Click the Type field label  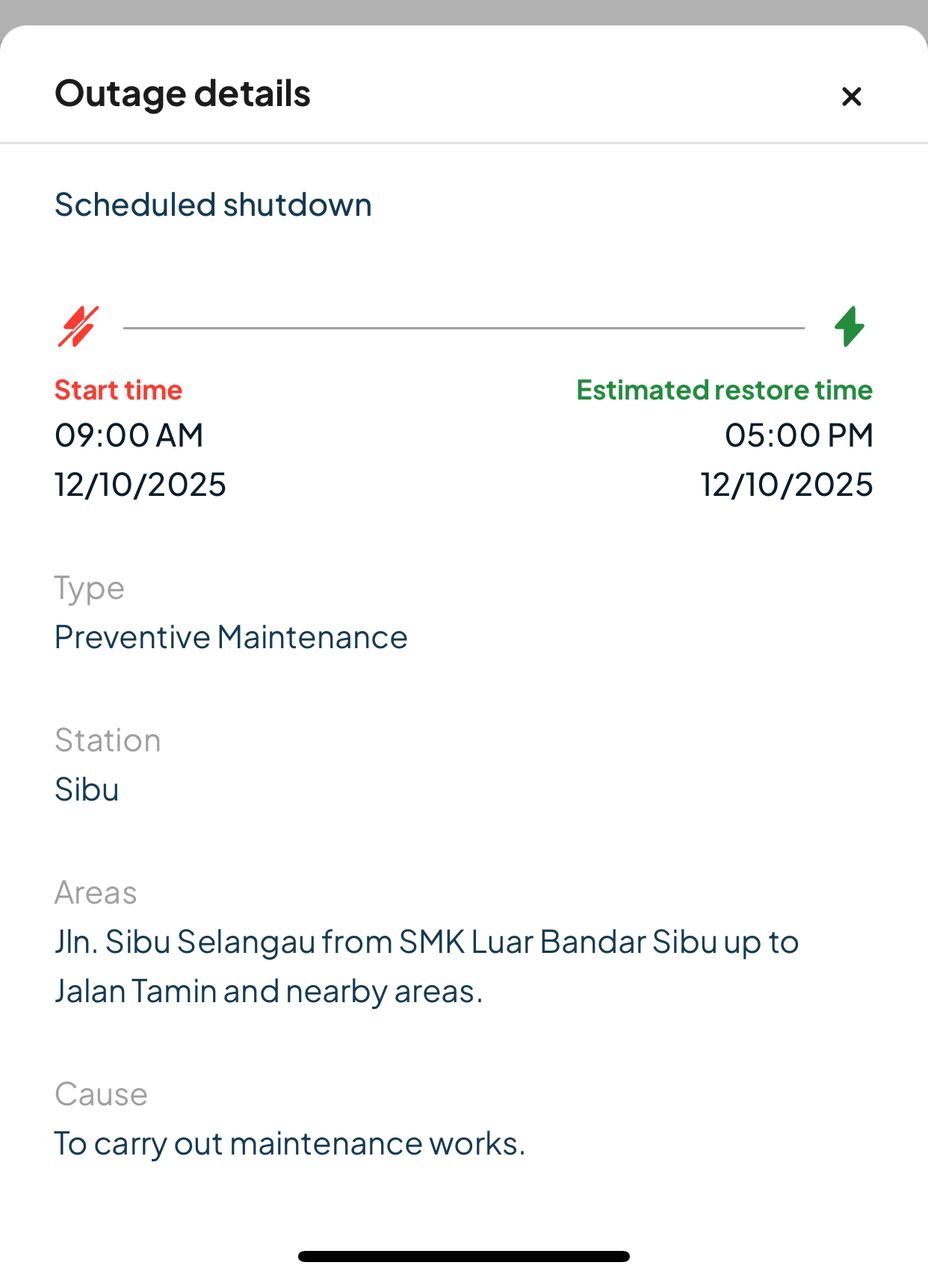click(x=89, y=588)
